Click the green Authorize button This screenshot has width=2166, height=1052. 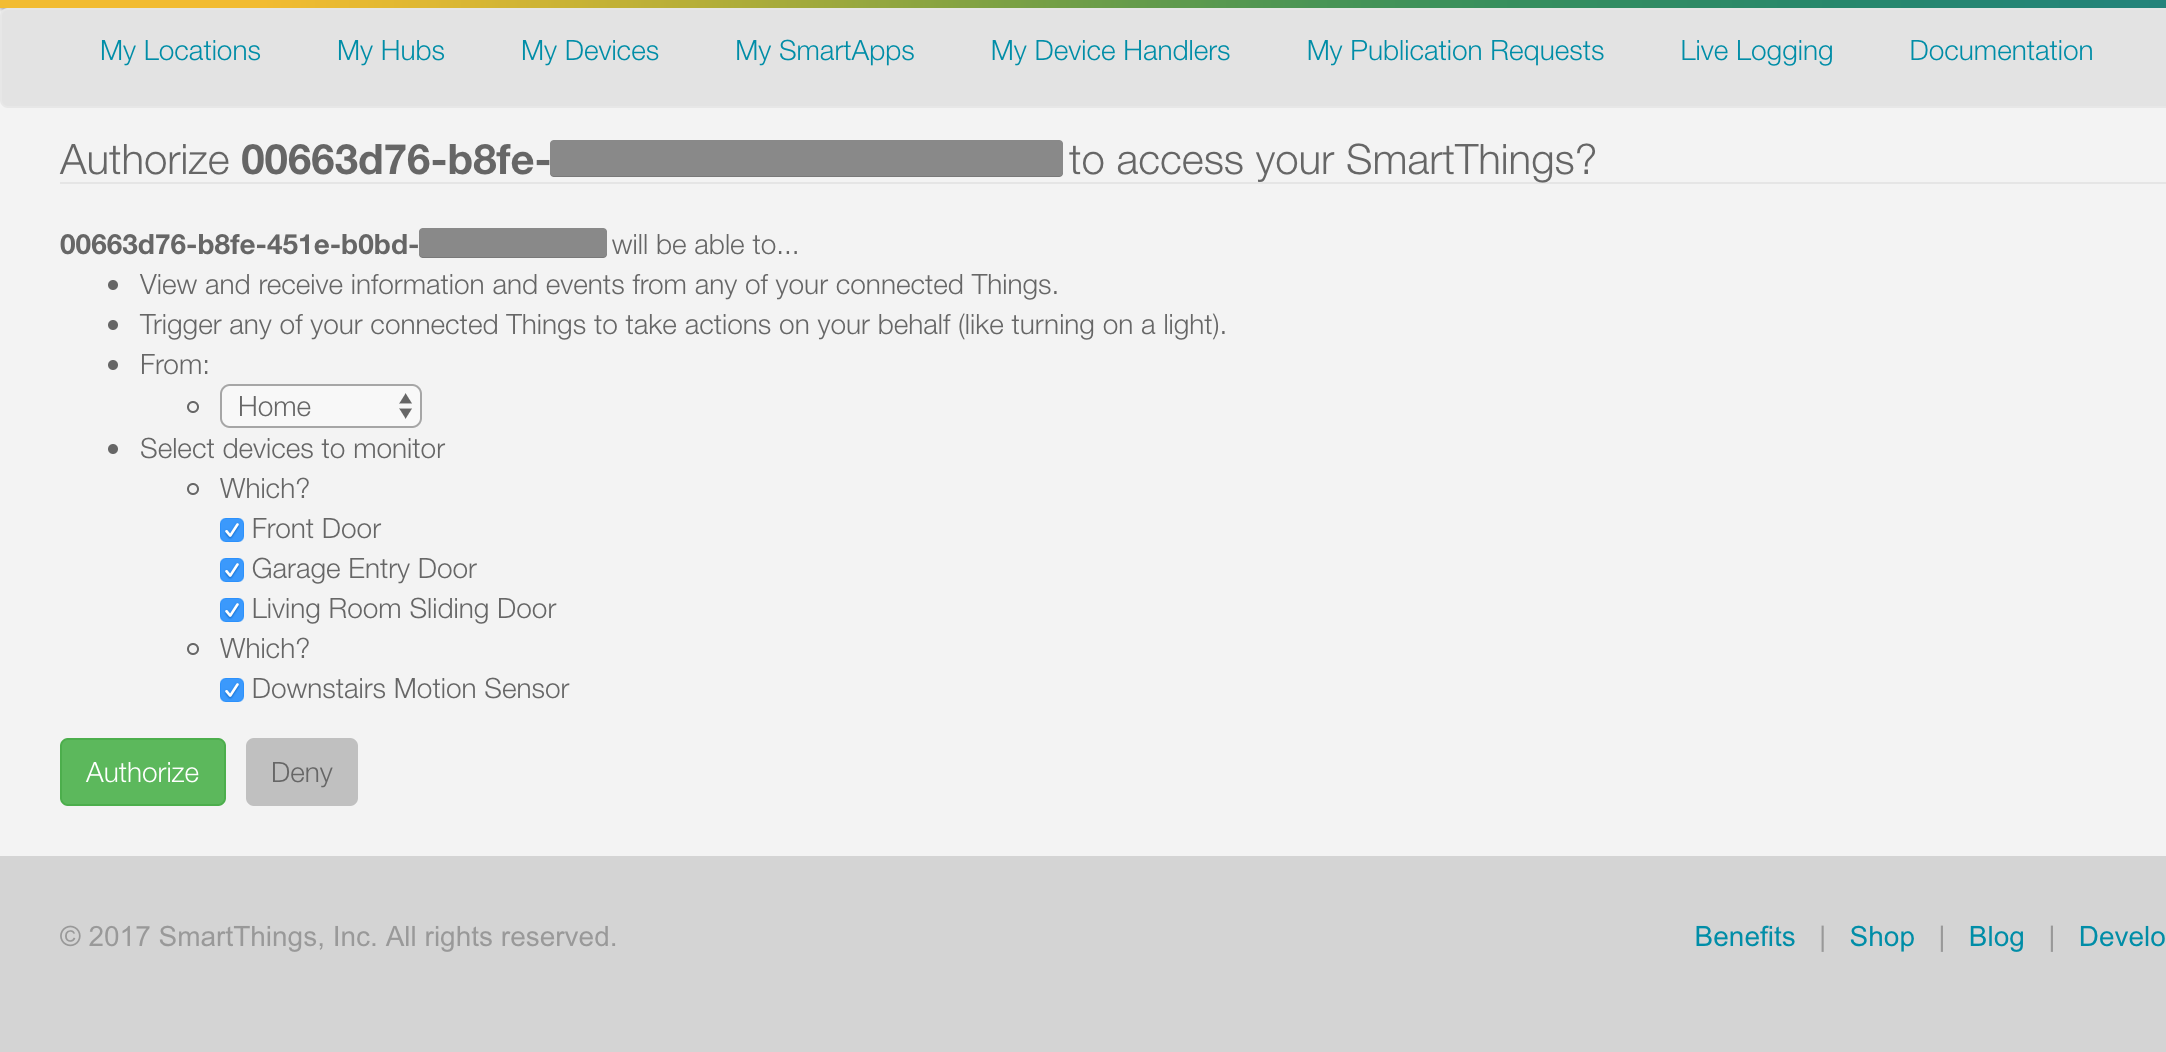pyautogui.click(x=143, y=772)
